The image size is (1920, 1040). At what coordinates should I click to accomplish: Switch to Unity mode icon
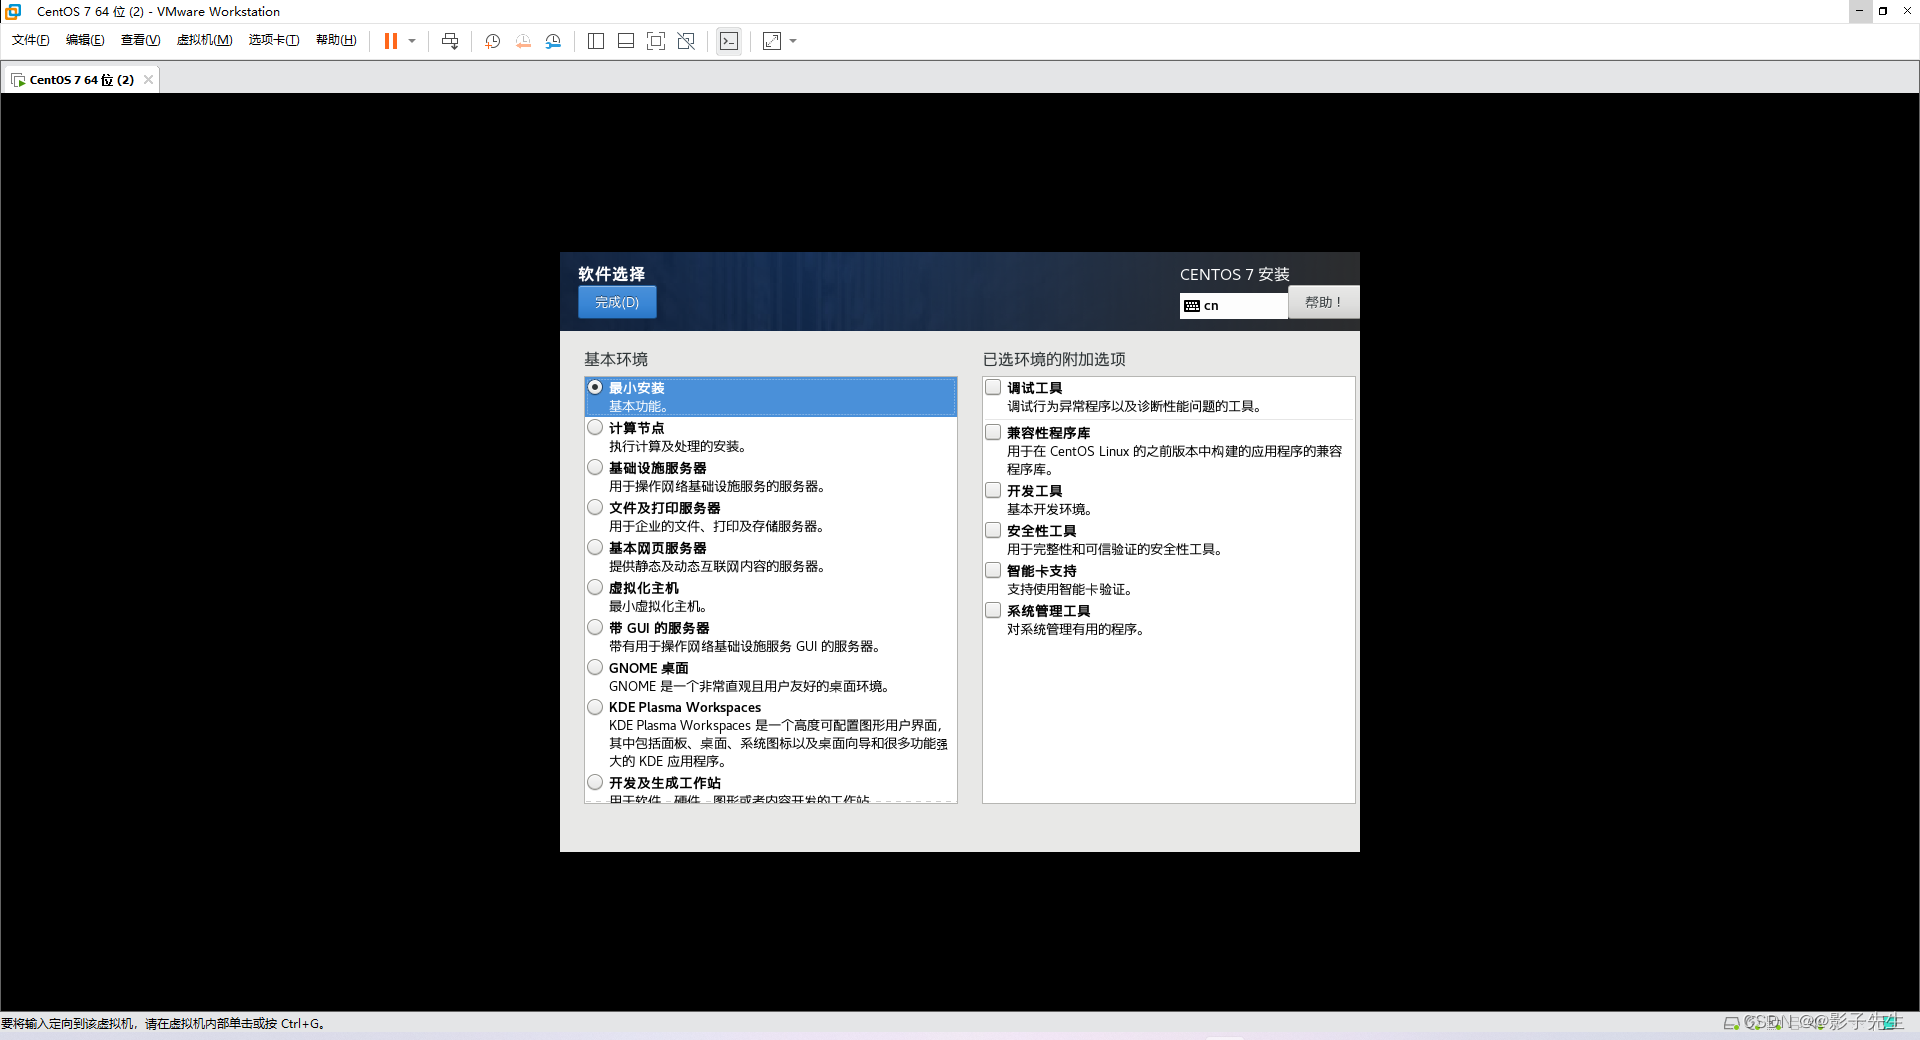(686, 41)
